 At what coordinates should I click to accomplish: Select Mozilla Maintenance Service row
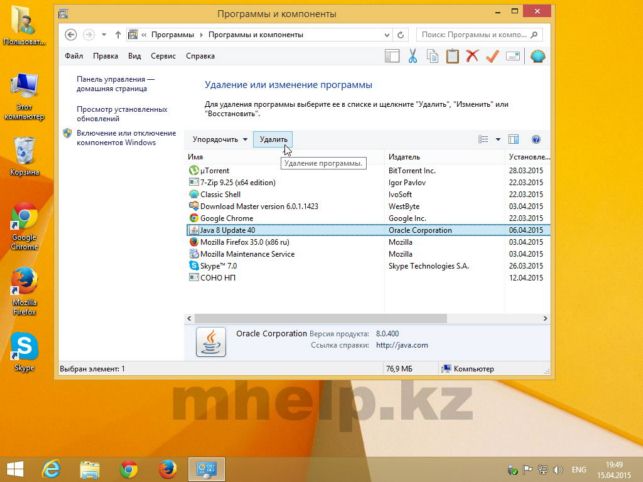368,254
